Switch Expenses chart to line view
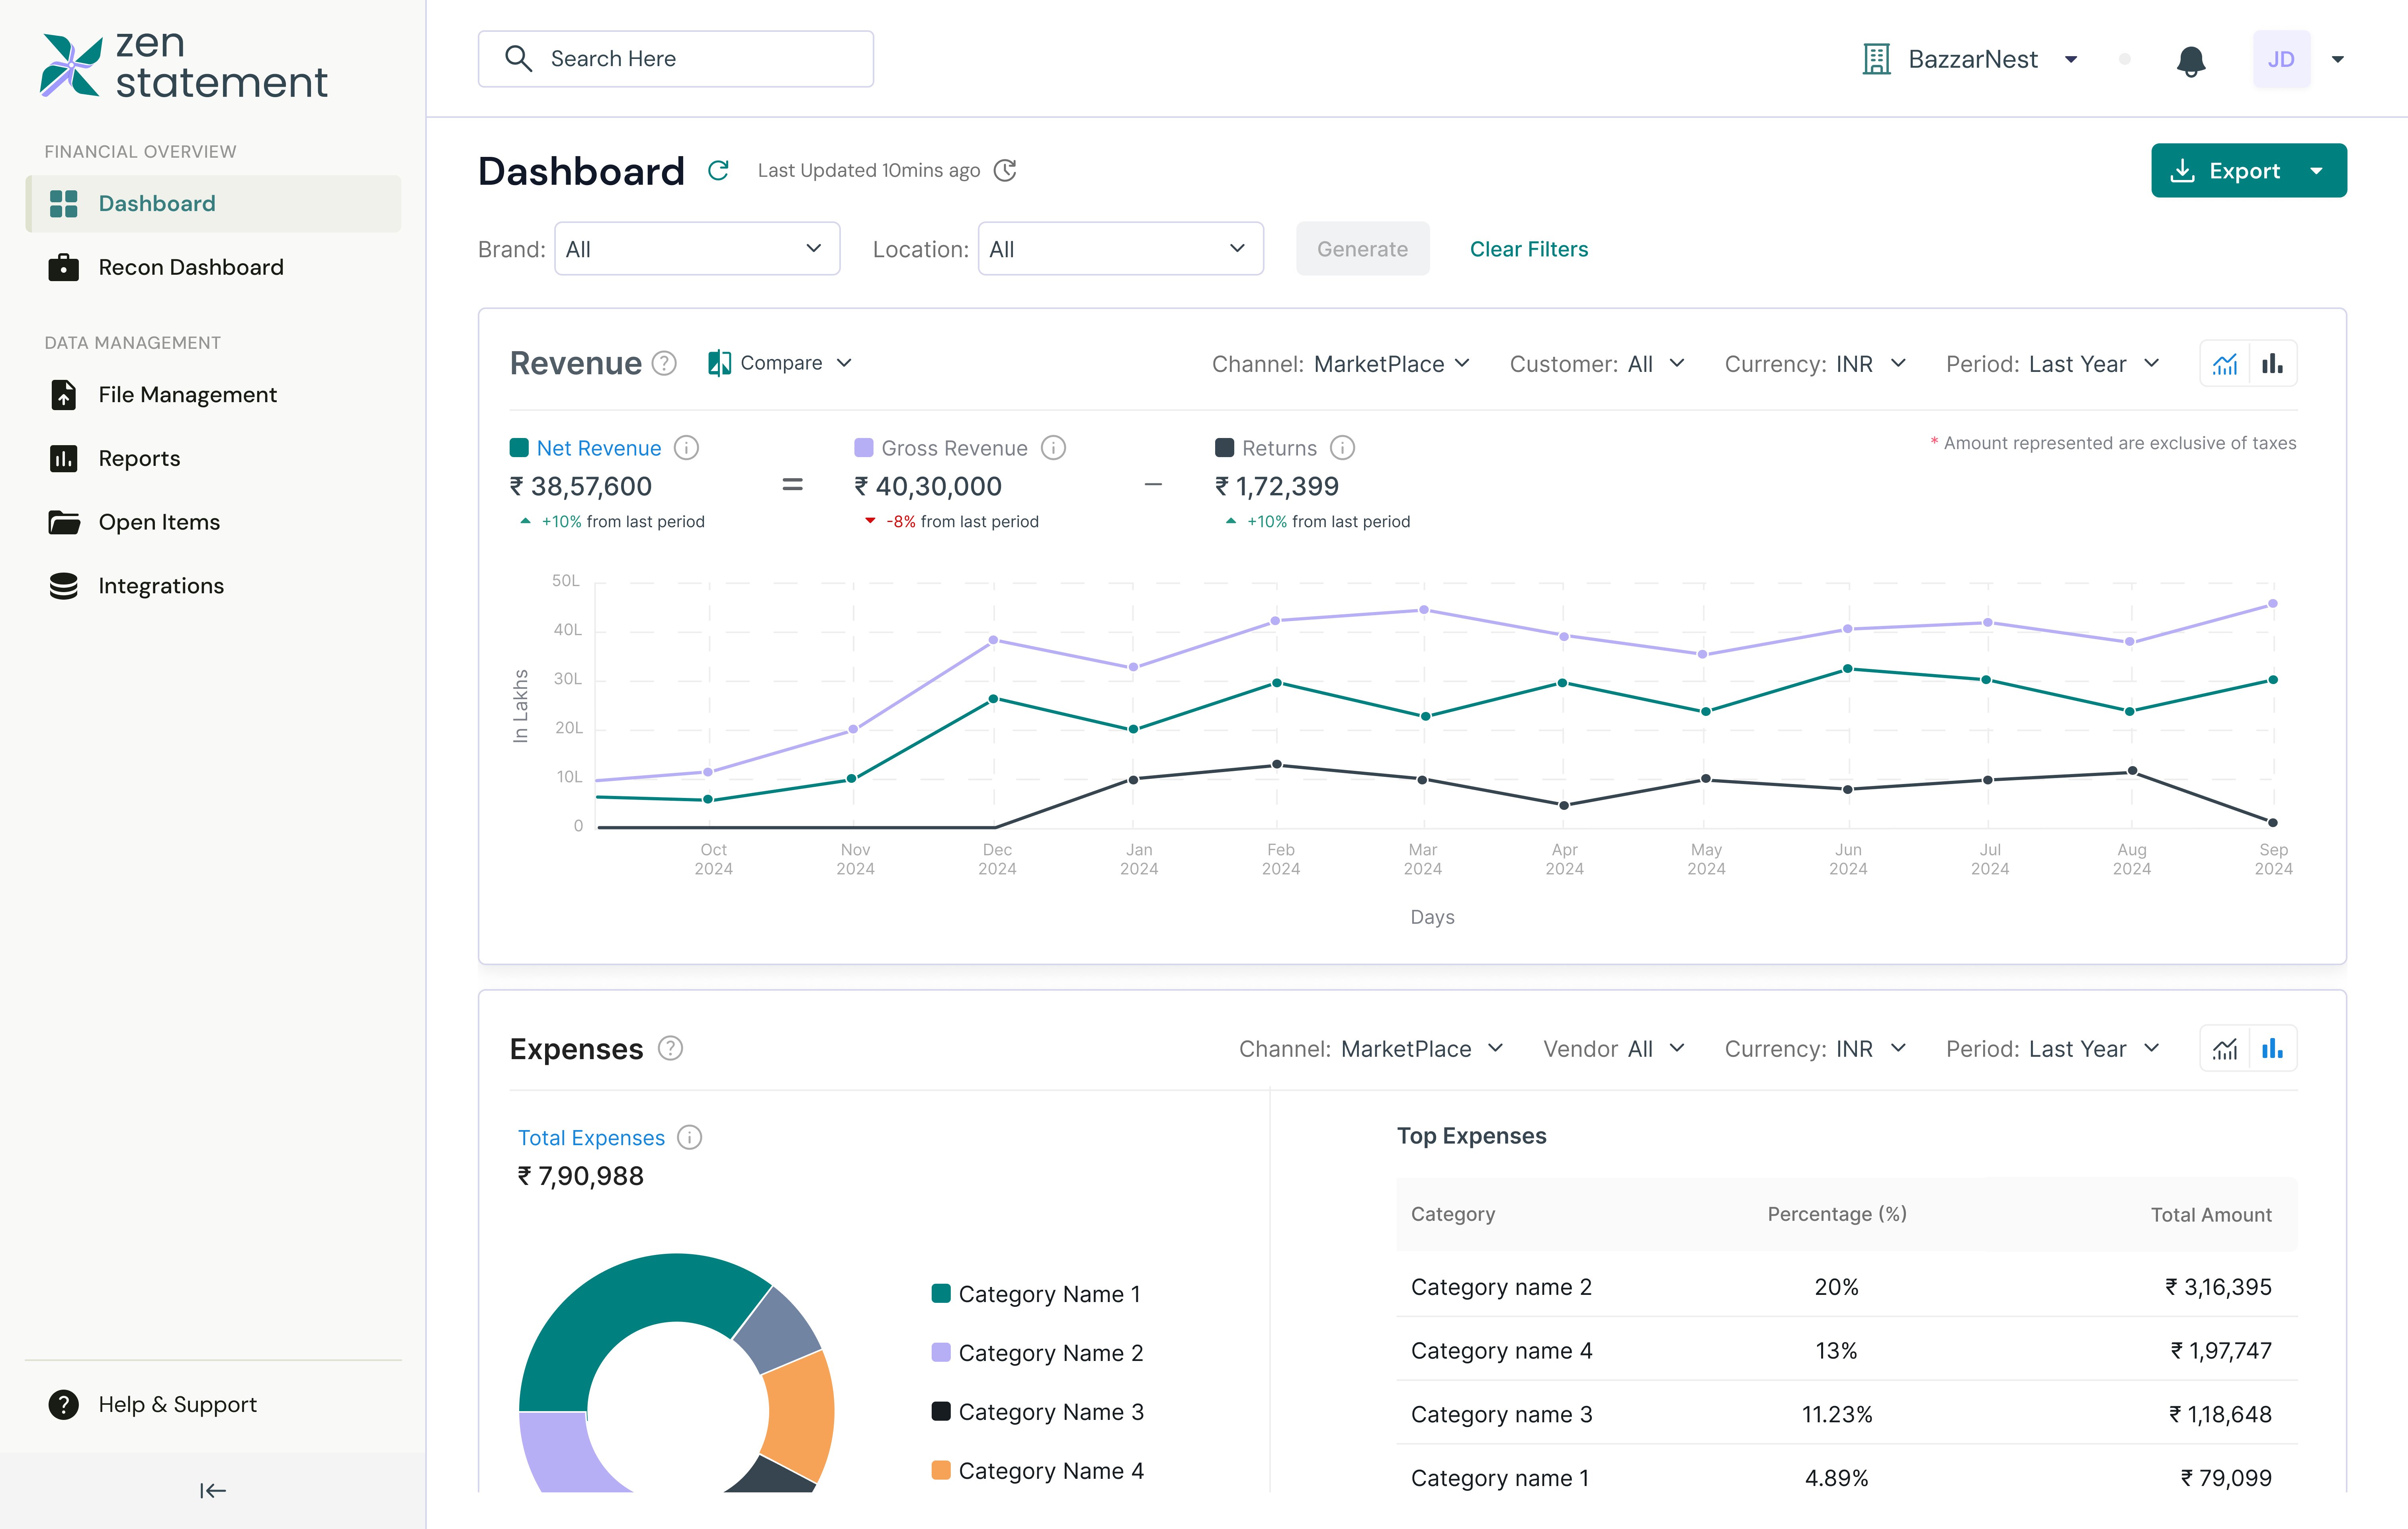The height and width of the screenshot is (1529, 2408). (x=2224, y=1049)
